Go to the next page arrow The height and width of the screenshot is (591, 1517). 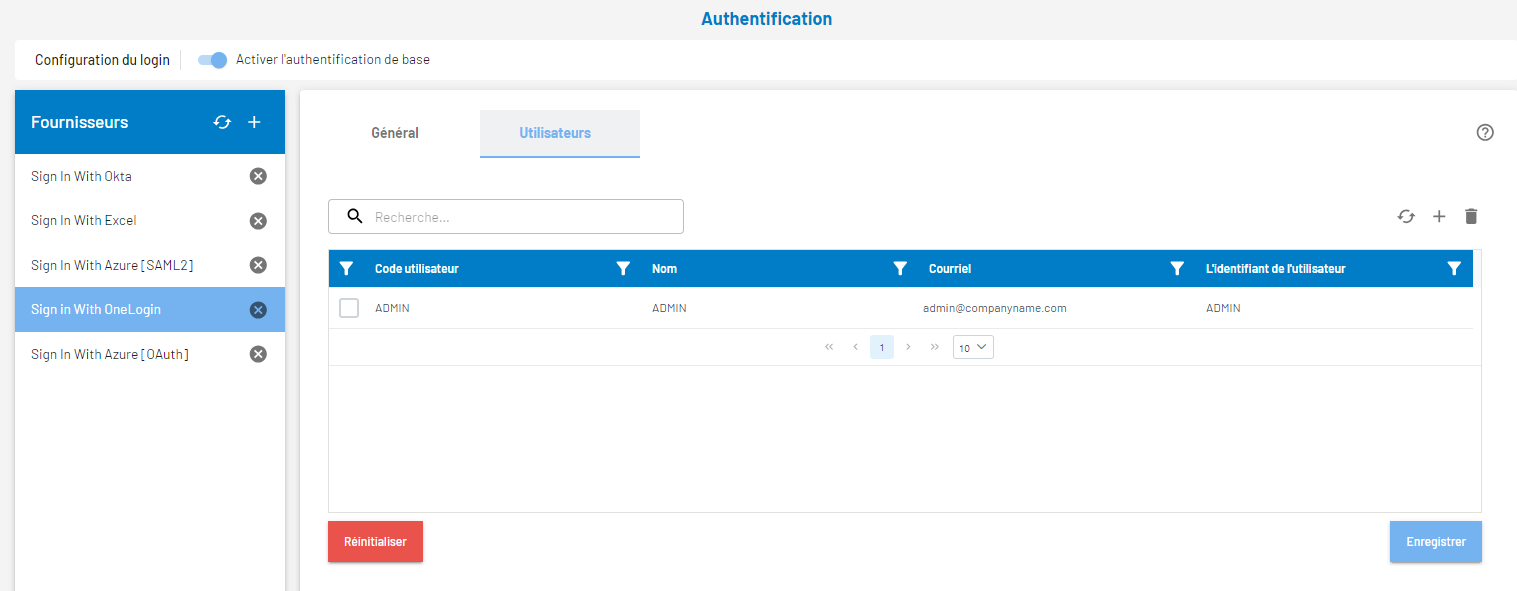coord(908,347)
